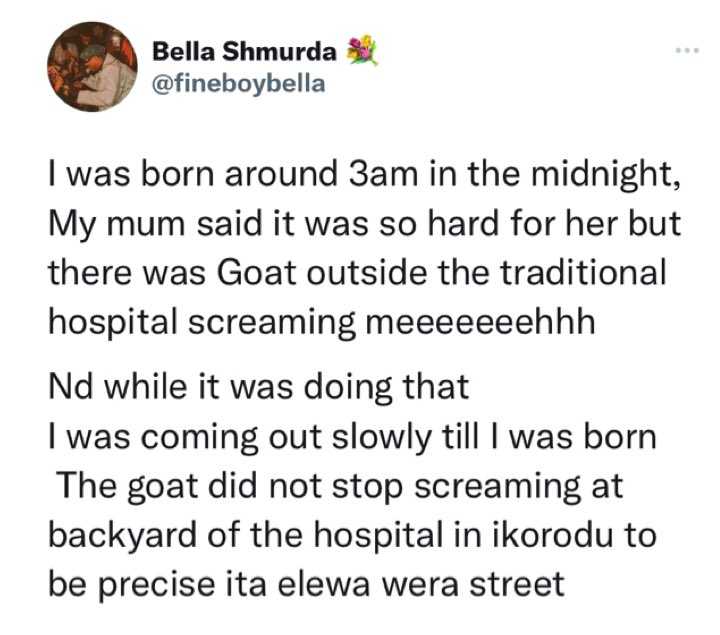Click the line 'there was Goat outside the traditional'
Screen dimensions: 720x635
click(x=356, y=272)
